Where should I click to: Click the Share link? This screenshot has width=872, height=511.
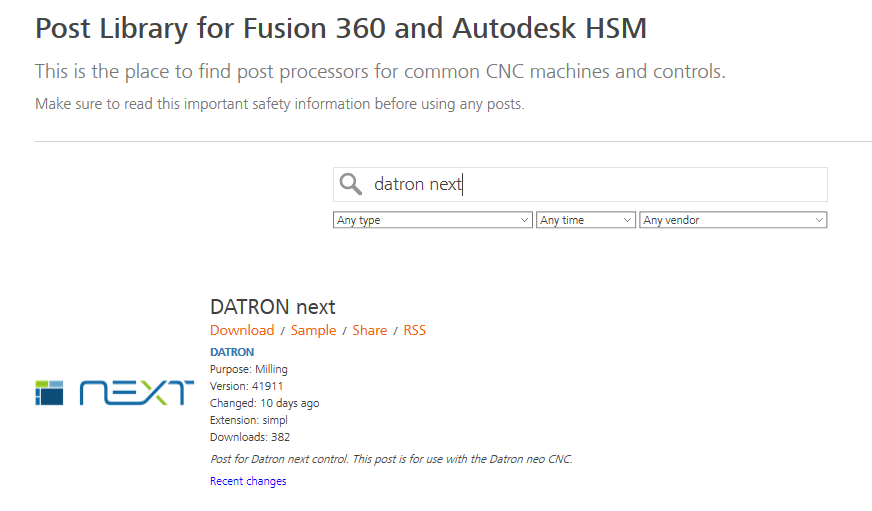point(370,330)
